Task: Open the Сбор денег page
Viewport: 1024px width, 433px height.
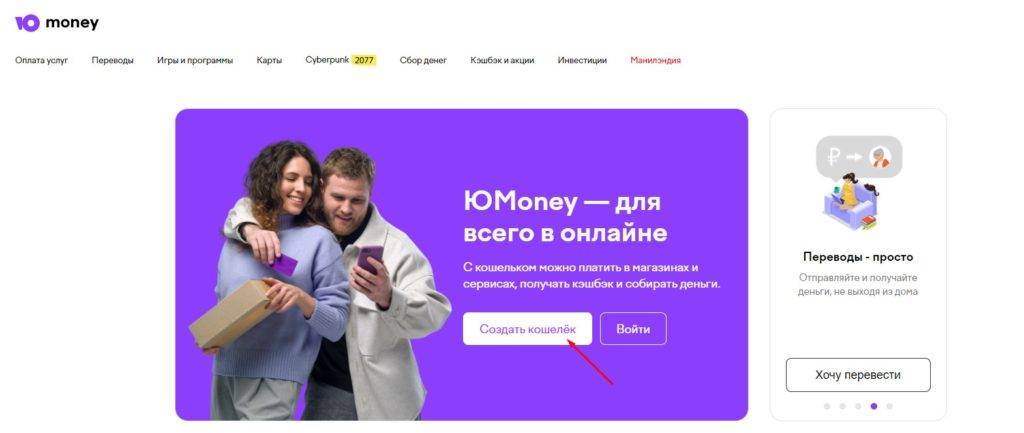Action: coord(423,60)
